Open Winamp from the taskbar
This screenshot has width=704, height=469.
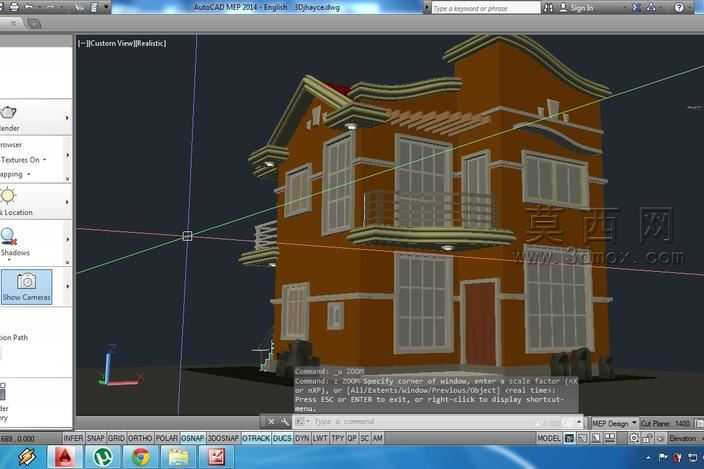(x=26, y=457)
